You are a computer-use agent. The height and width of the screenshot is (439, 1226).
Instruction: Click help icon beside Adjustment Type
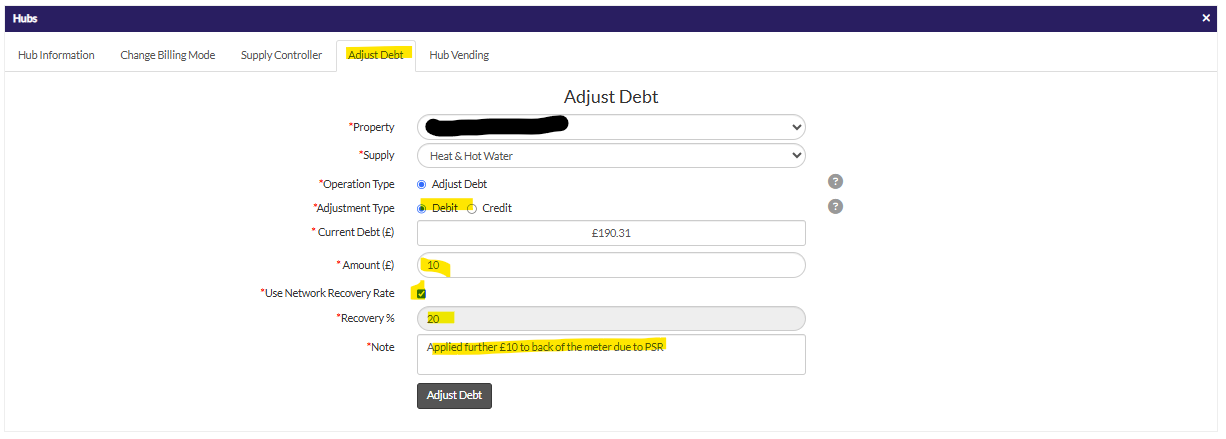point(836,206)
